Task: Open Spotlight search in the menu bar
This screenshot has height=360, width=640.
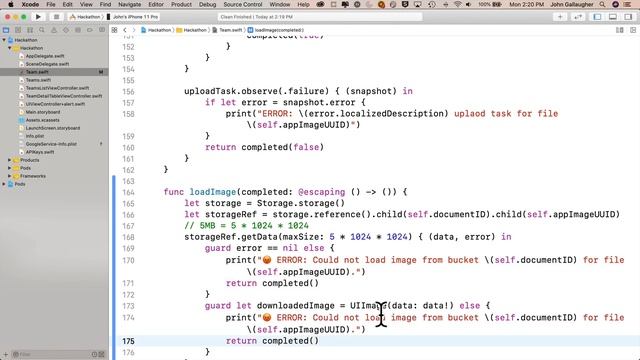Action: 602,4
